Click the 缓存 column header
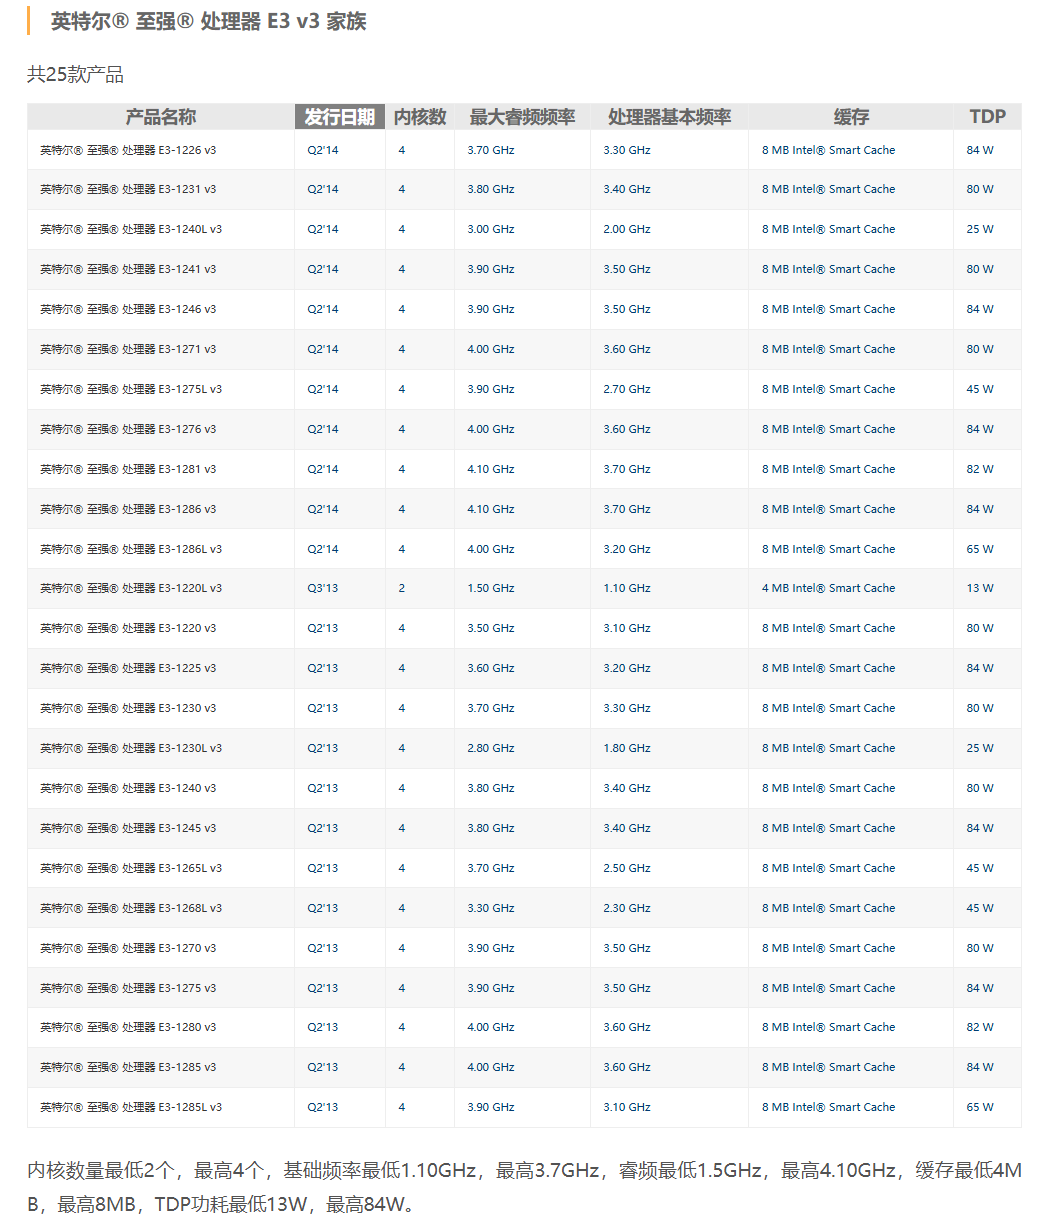 (x=850, y=117)
